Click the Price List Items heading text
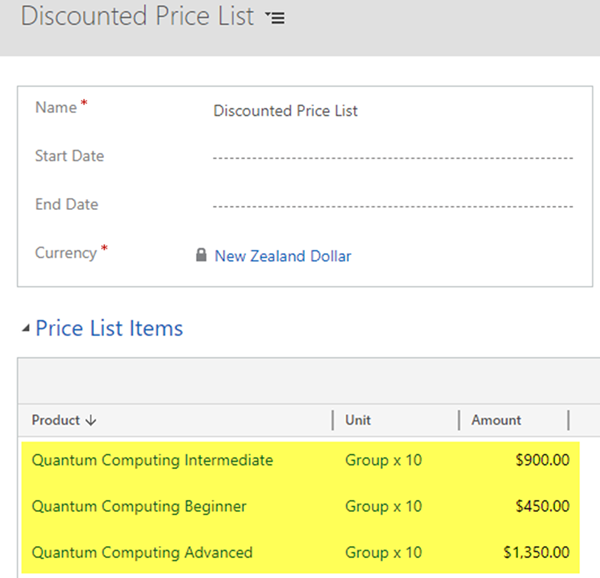Viewport: 600px width, 578px height. point(109,329)
